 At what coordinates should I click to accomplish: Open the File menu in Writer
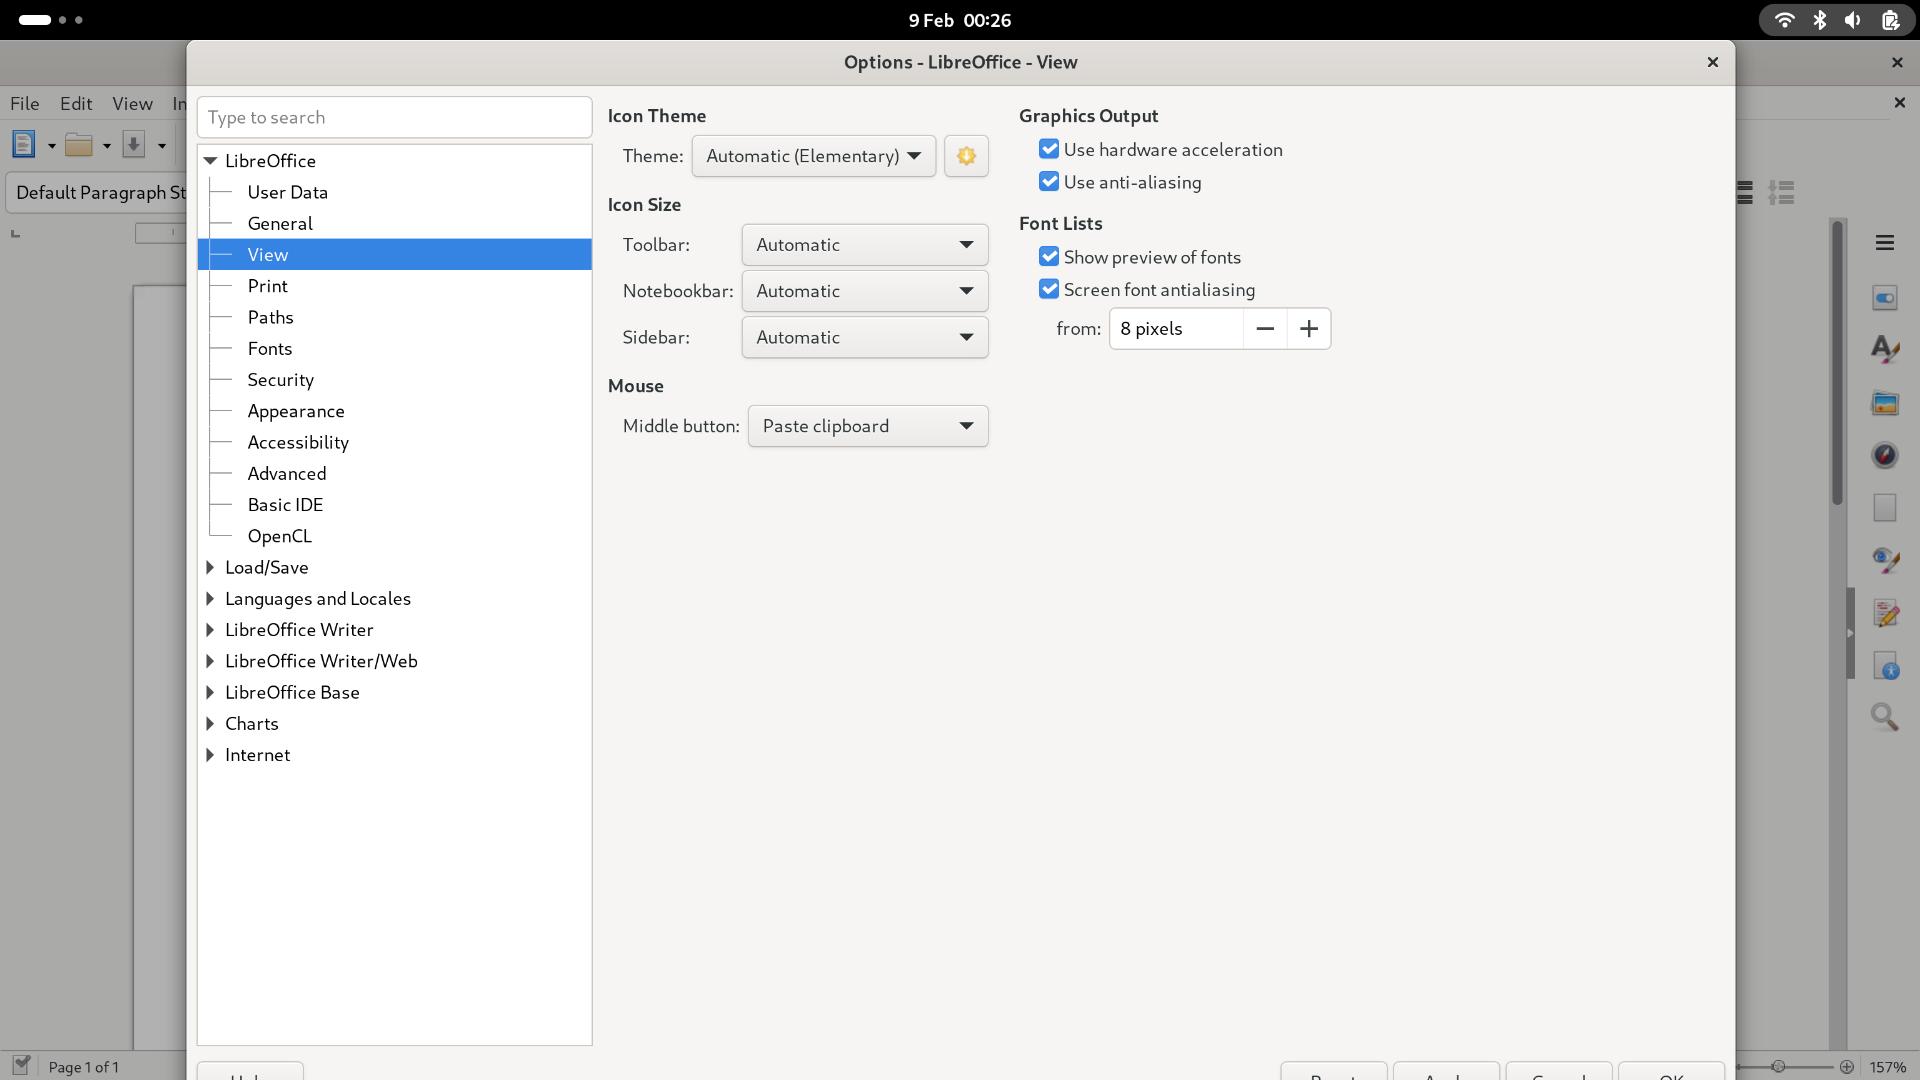(25, 104)
